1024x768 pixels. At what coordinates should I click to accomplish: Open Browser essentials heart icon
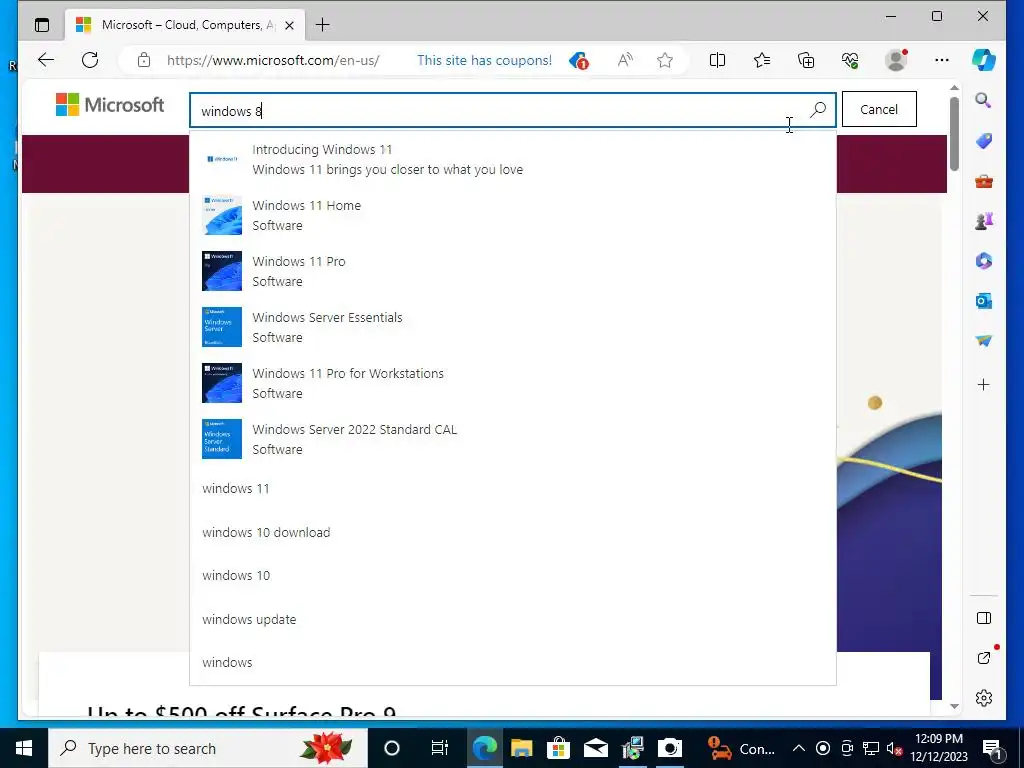coord(850,60)
